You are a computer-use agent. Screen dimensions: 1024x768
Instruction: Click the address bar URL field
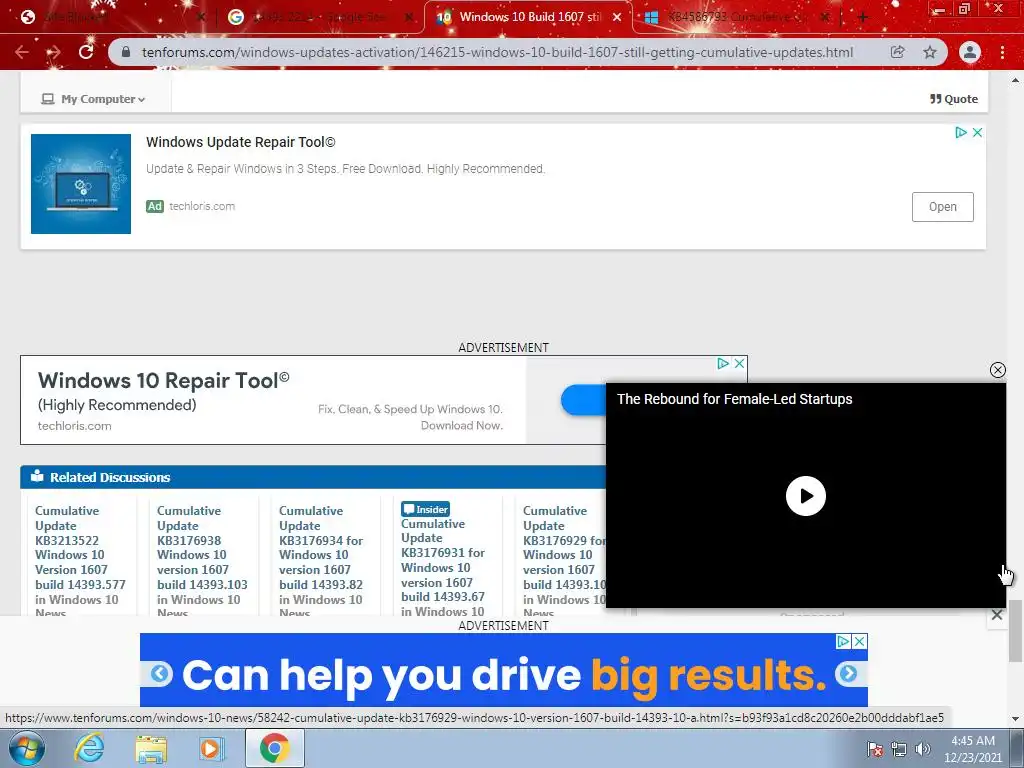pyautogui.click(x=498, y=52)
